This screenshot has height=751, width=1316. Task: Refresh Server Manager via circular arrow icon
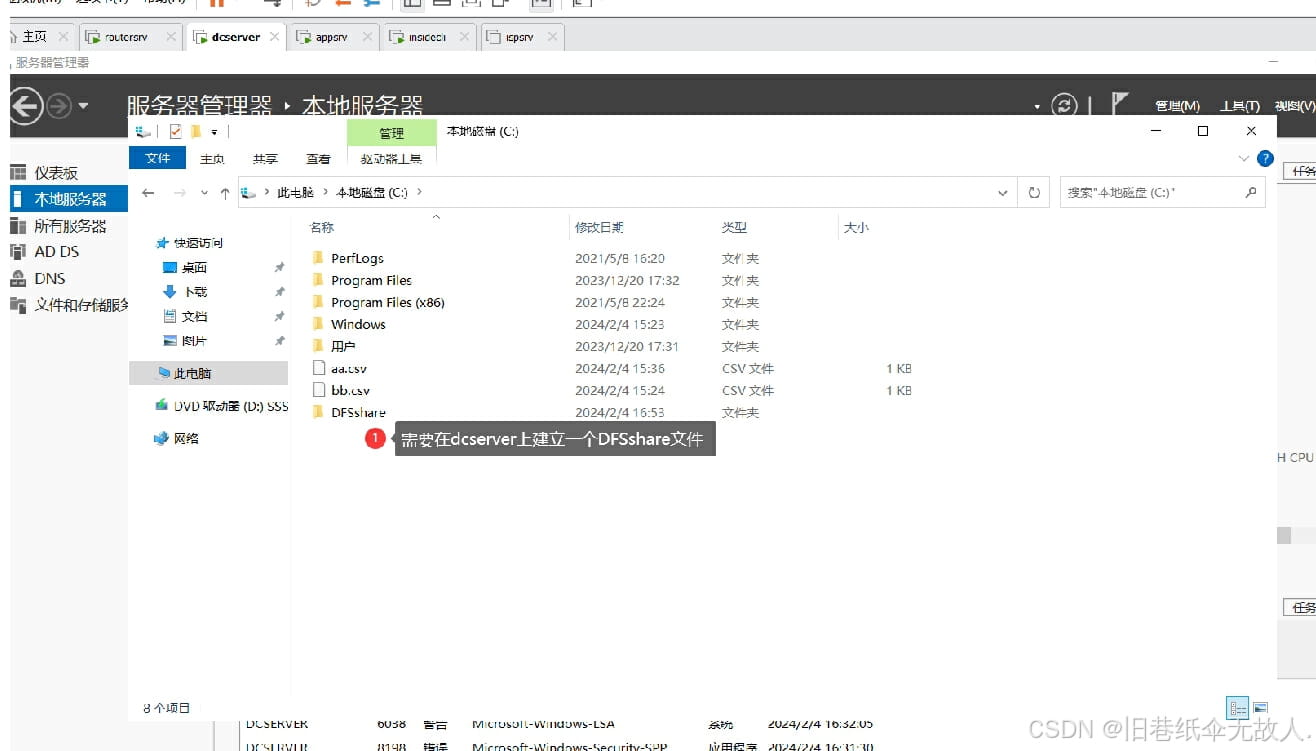click(1063, 104)
